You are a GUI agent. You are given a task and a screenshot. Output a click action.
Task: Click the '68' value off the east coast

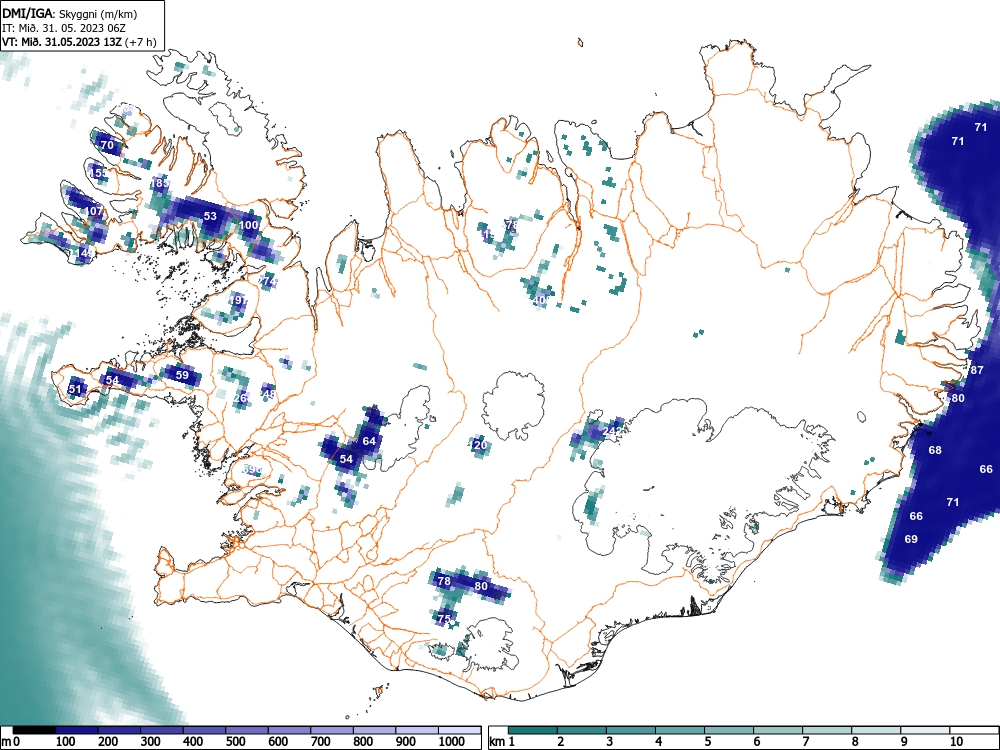(x=935, y=450)
